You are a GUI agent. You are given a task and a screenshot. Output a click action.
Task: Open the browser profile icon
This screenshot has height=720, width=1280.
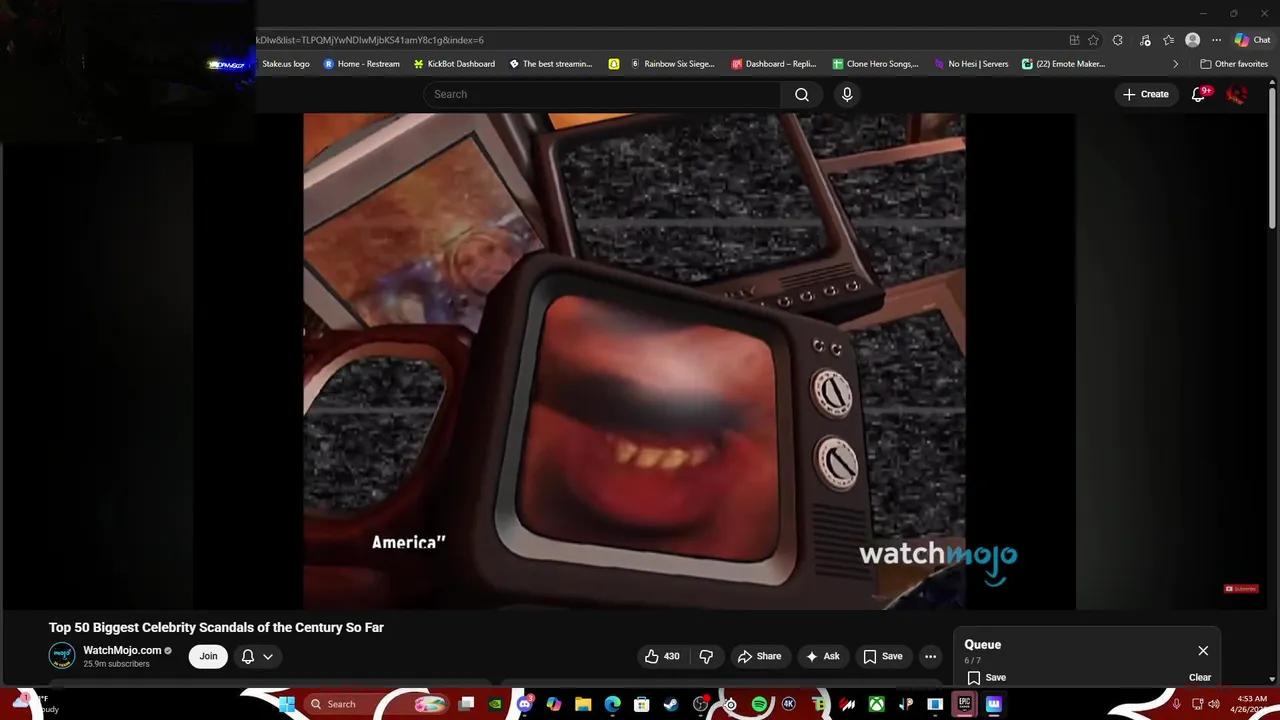click(1192, 40)
